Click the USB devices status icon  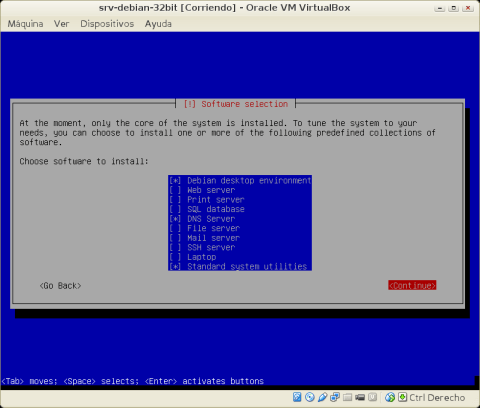click(322, 397)
